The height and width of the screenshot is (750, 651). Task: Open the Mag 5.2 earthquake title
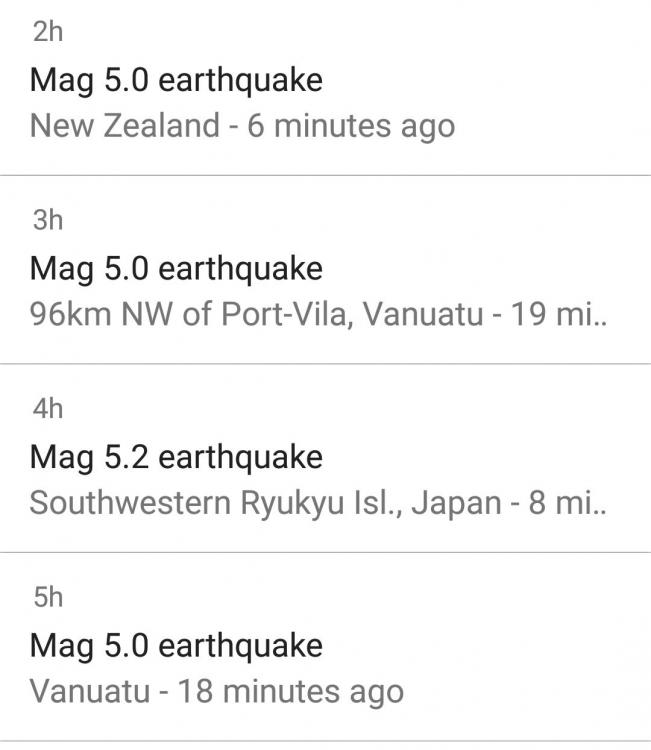coord(176,457)
